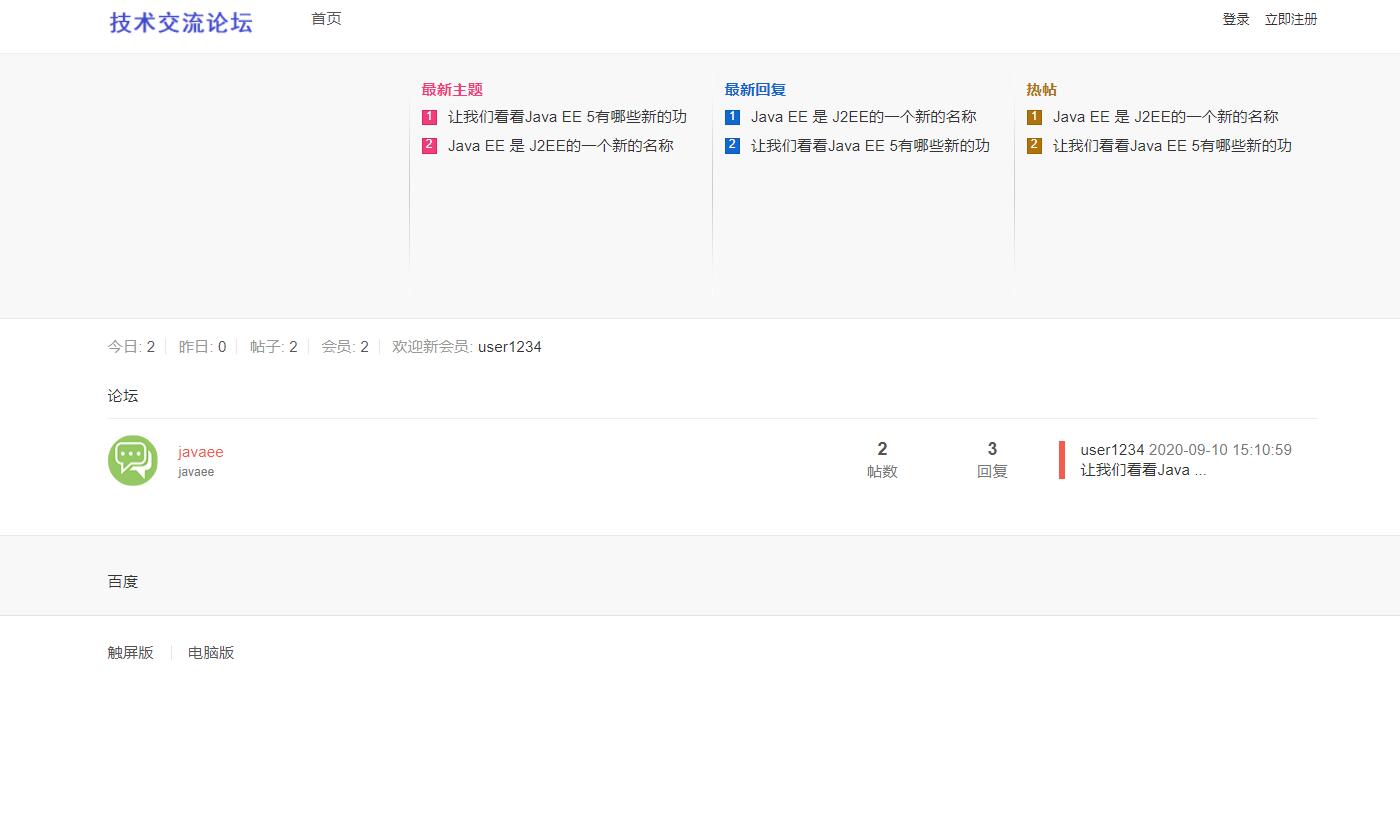Open the 登录 link
1400x836 pixels.
(x=1236, y=18)
